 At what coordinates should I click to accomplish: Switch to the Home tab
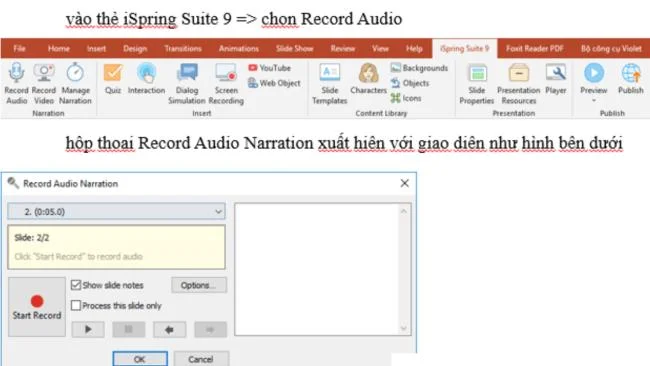(58, 48)
